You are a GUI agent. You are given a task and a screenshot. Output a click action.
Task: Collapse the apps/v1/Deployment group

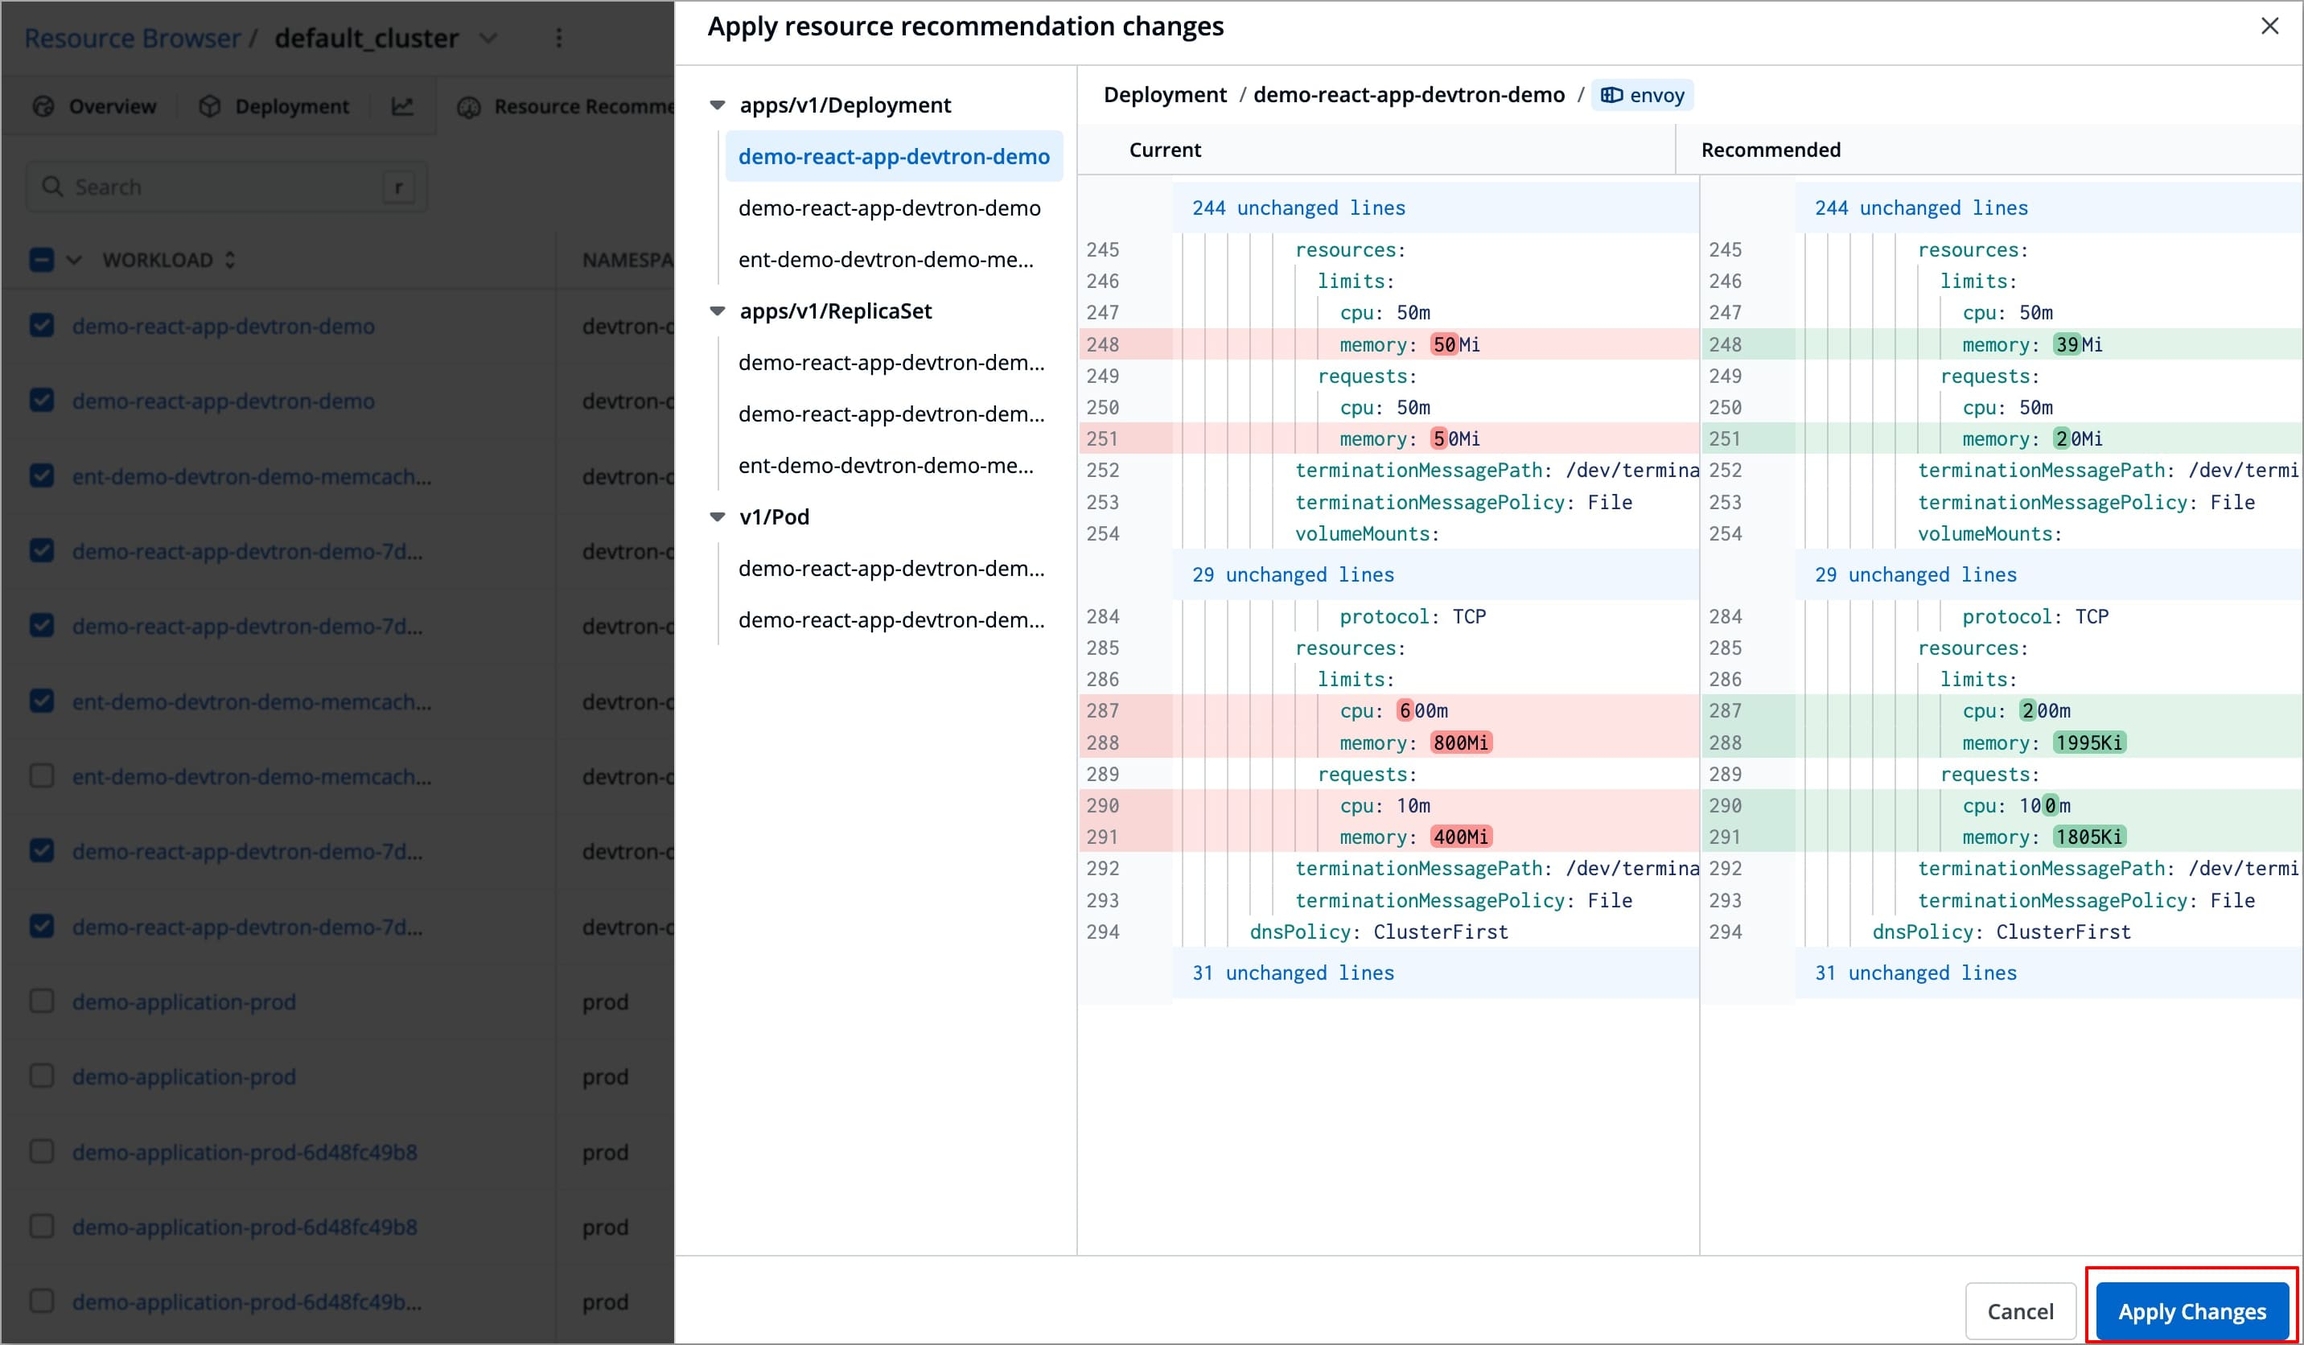(x=717, y=105)
